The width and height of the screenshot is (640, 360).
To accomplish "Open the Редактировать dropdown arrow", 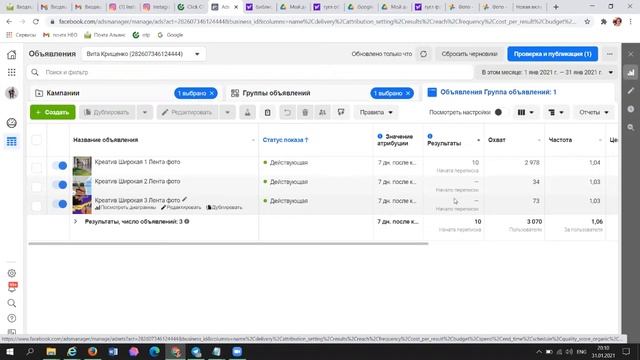I will tap(228, 112).
